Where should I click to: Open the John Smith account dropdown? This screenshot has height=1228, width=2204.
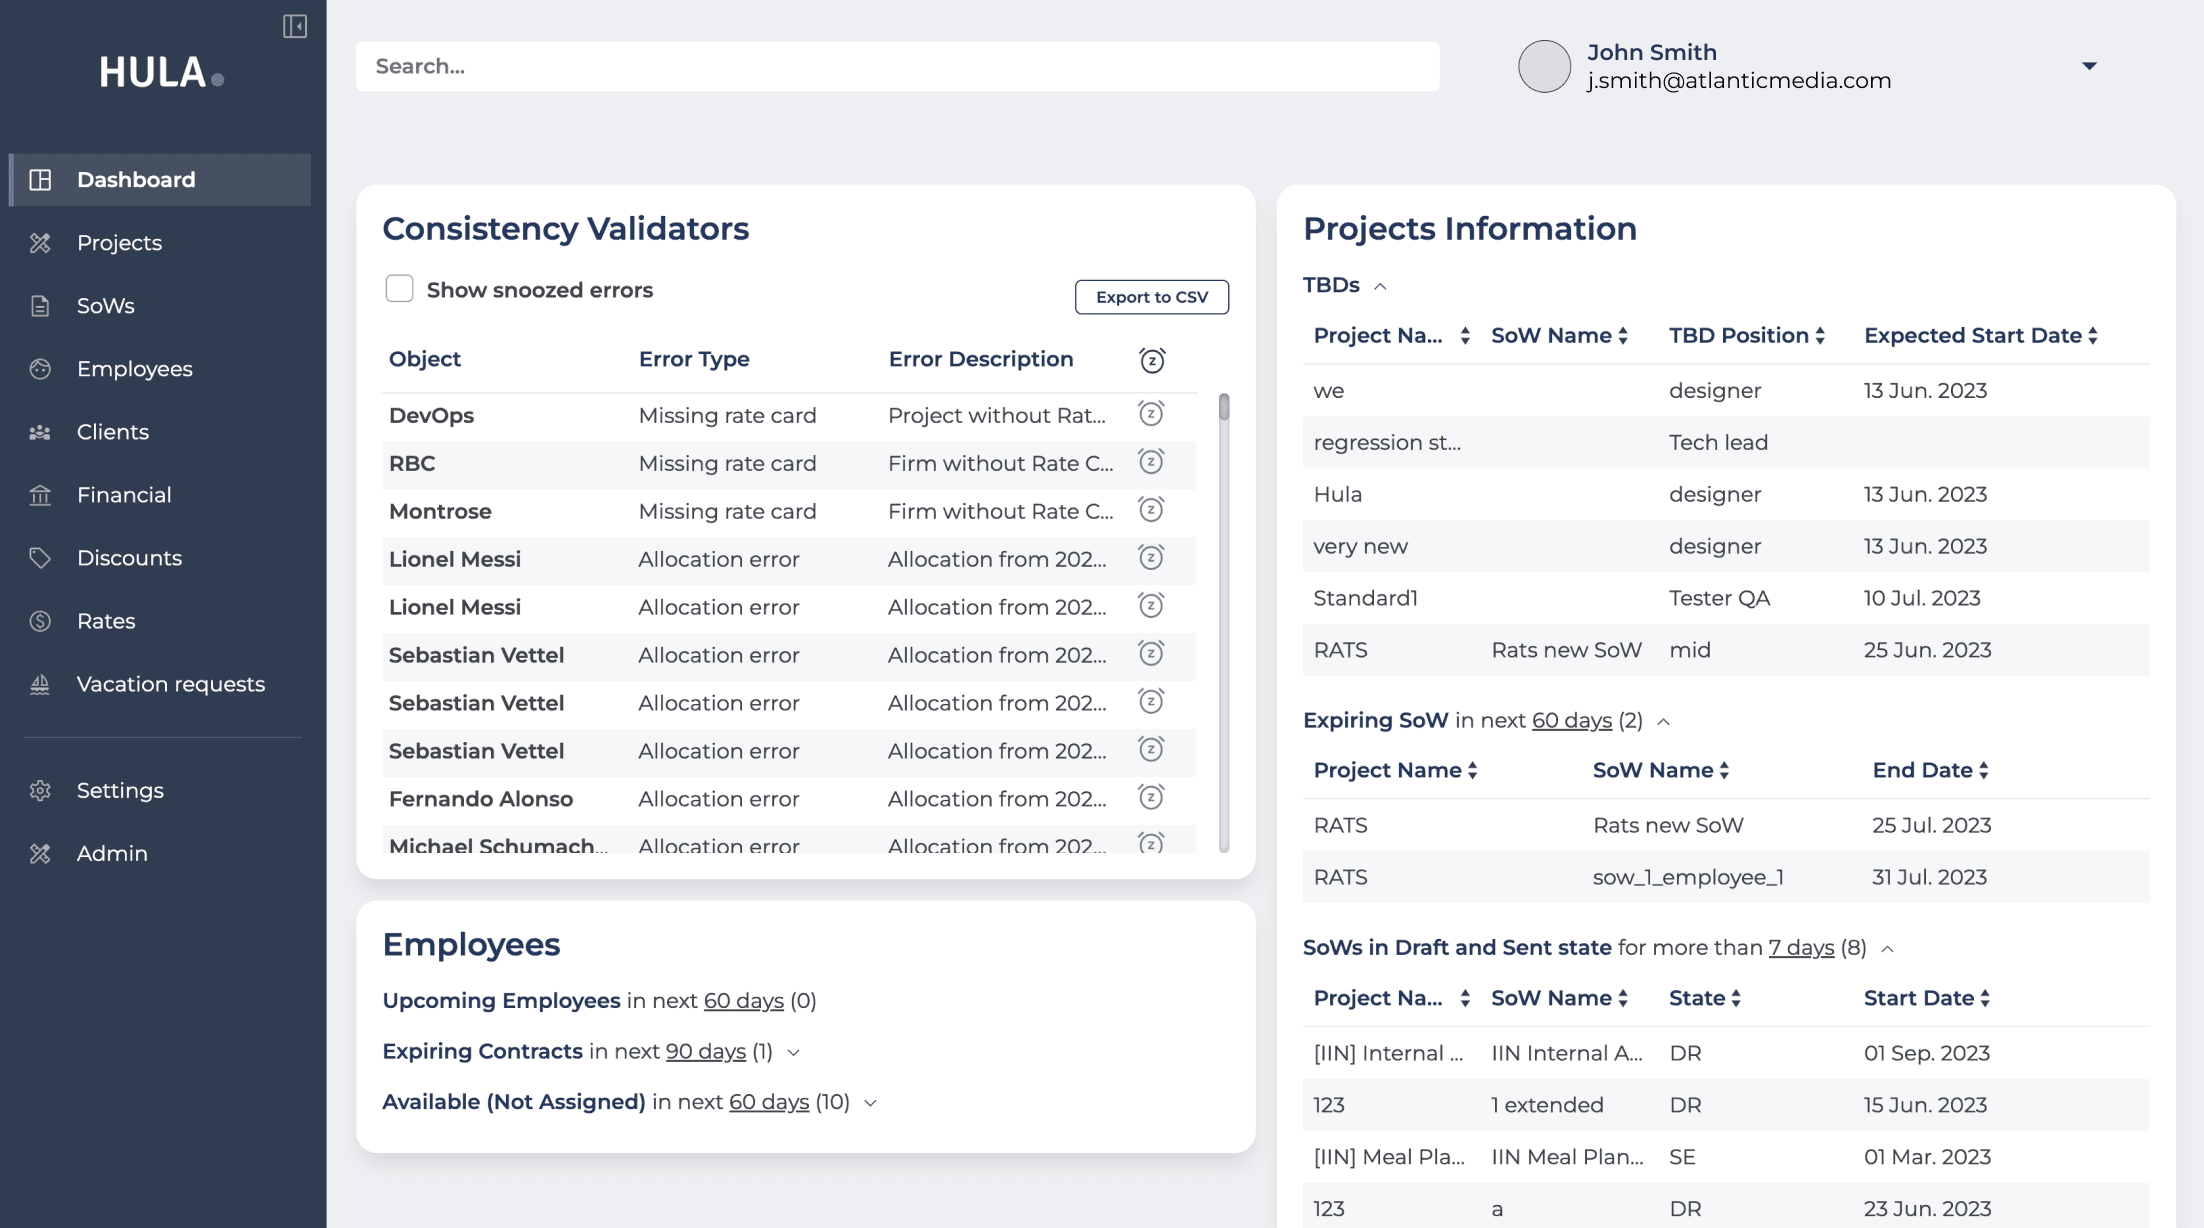click(x=2089, y=66)
